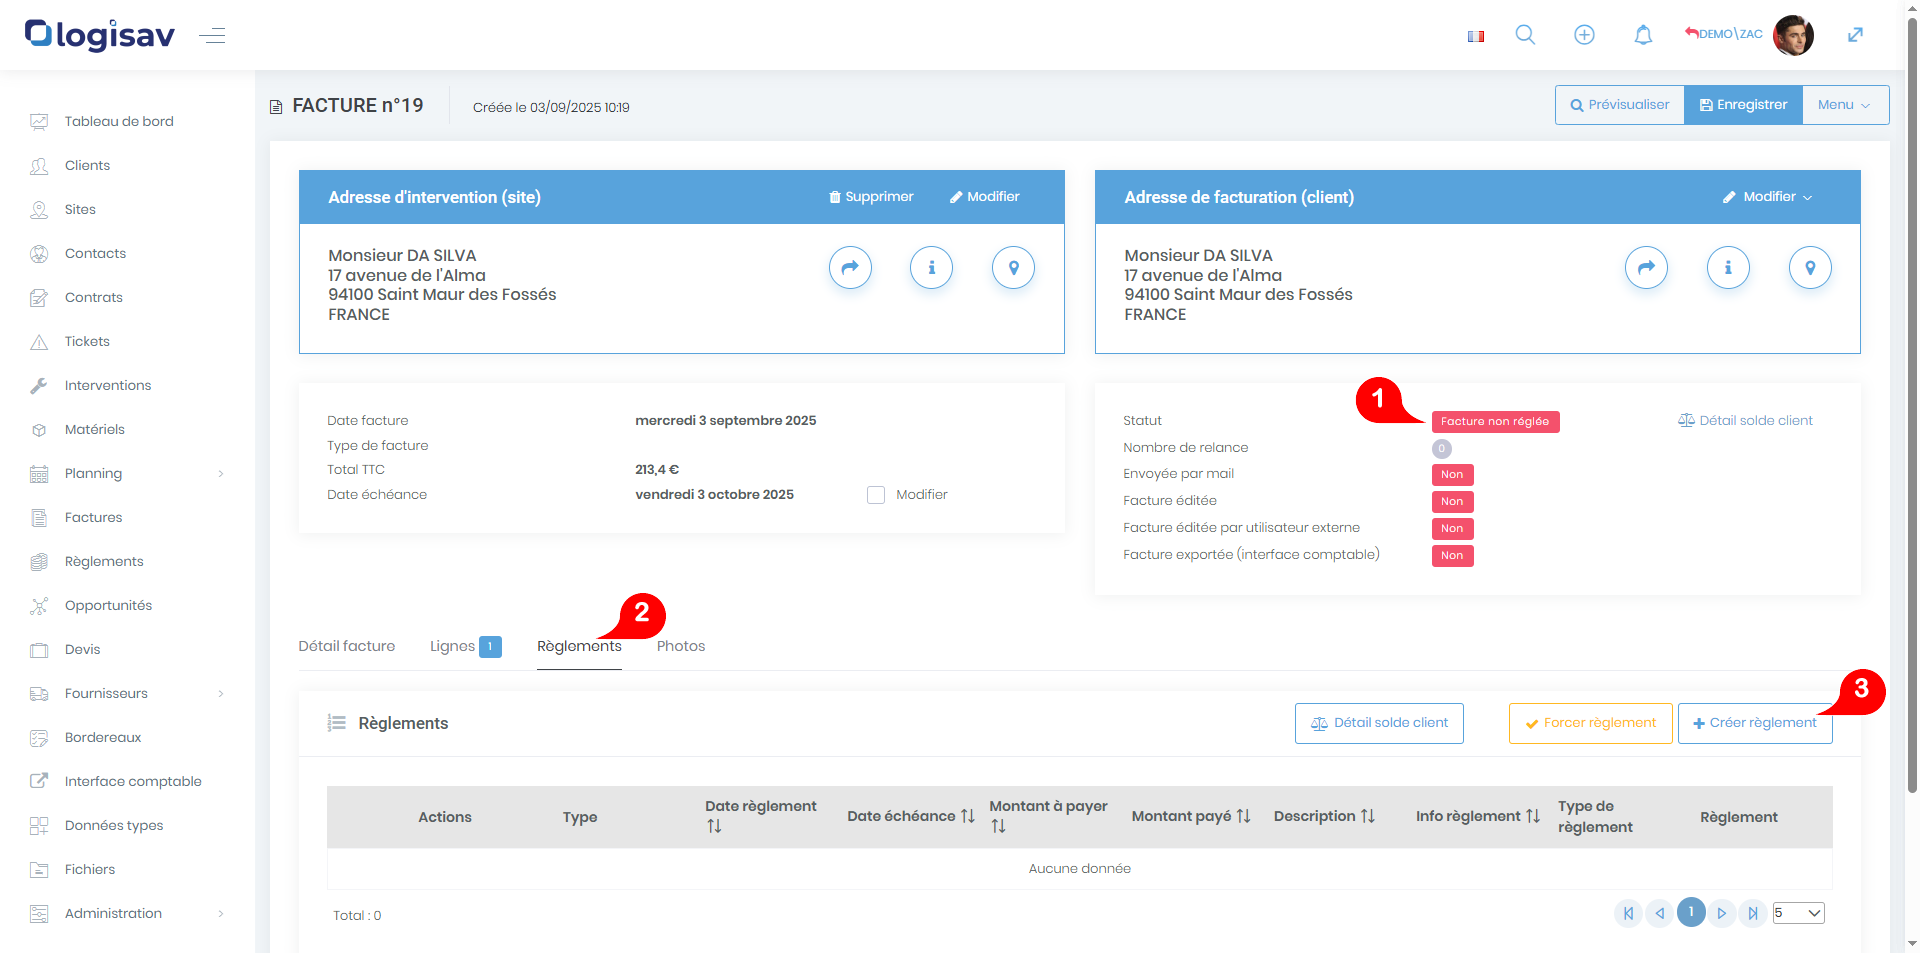Screen dimensions: 1920x953
Task: Click share arrow in intervention address panel
Action: tap(850, 268)
